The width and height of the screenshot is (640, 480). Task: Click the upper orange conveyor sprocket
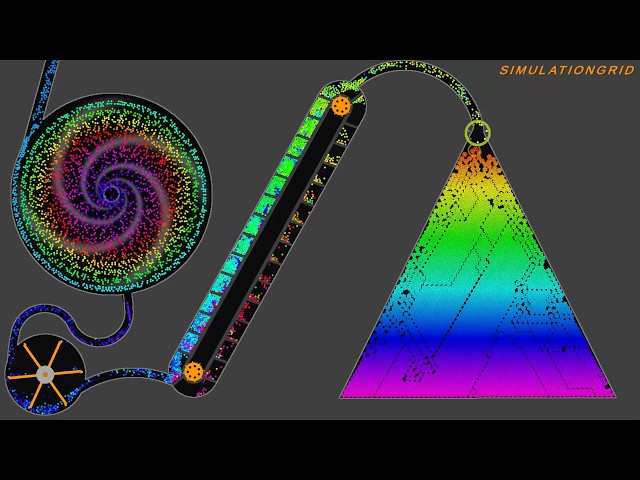click(341, 106)
